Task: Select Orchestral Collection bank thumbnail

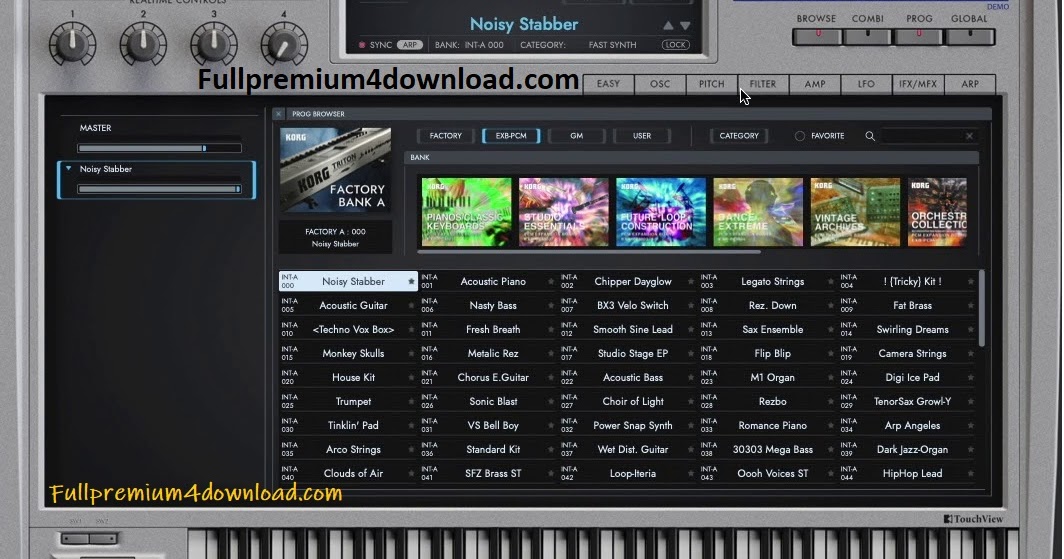Action: click(x=937, y=212)
